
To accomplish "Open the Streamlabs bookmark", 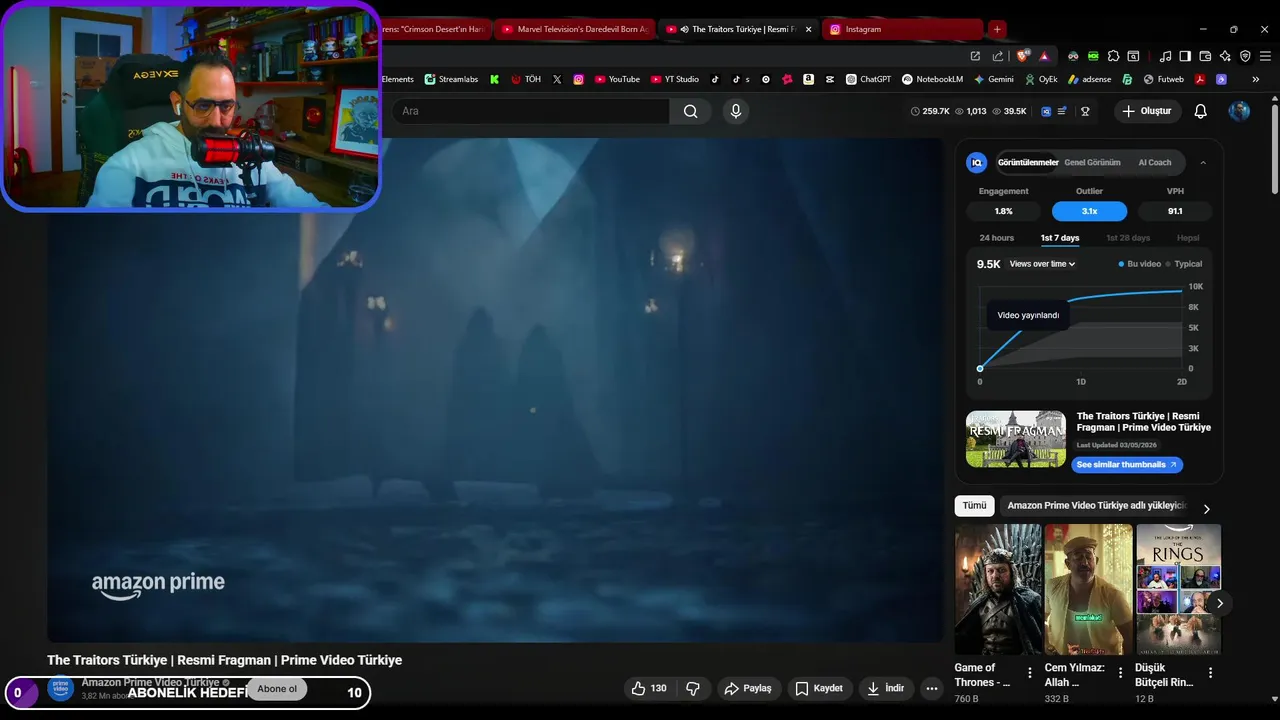I will [x=452, y=79].
